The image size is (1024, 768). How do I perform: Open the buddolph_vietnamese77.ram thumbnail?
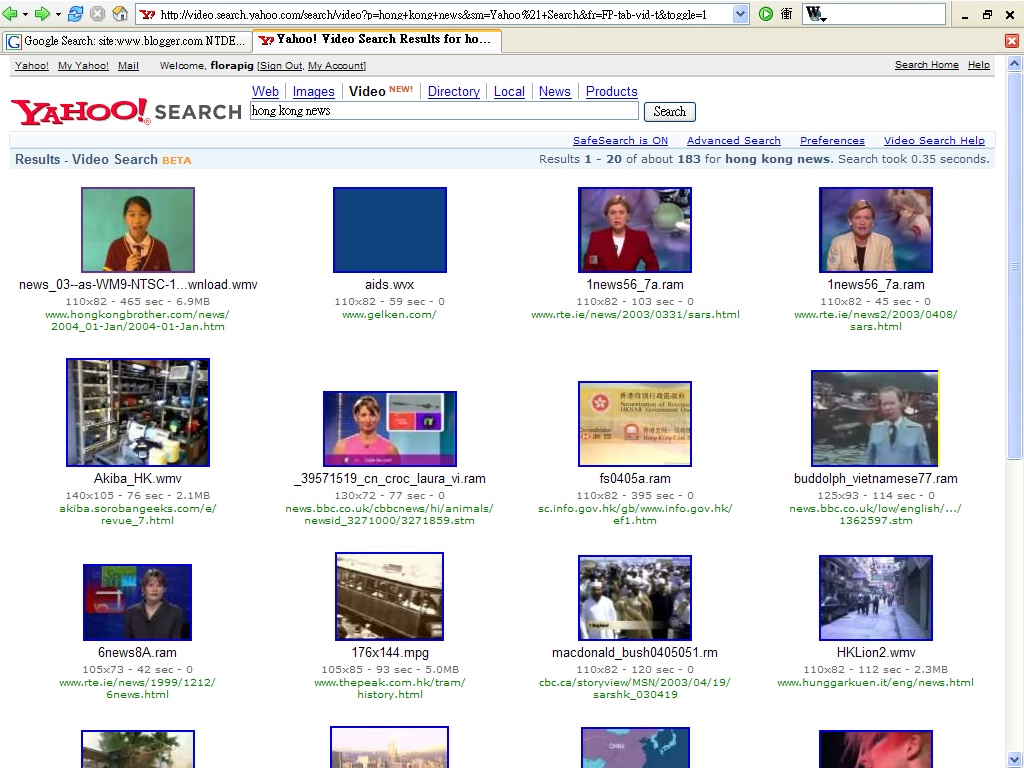click(x=875, y=418)
